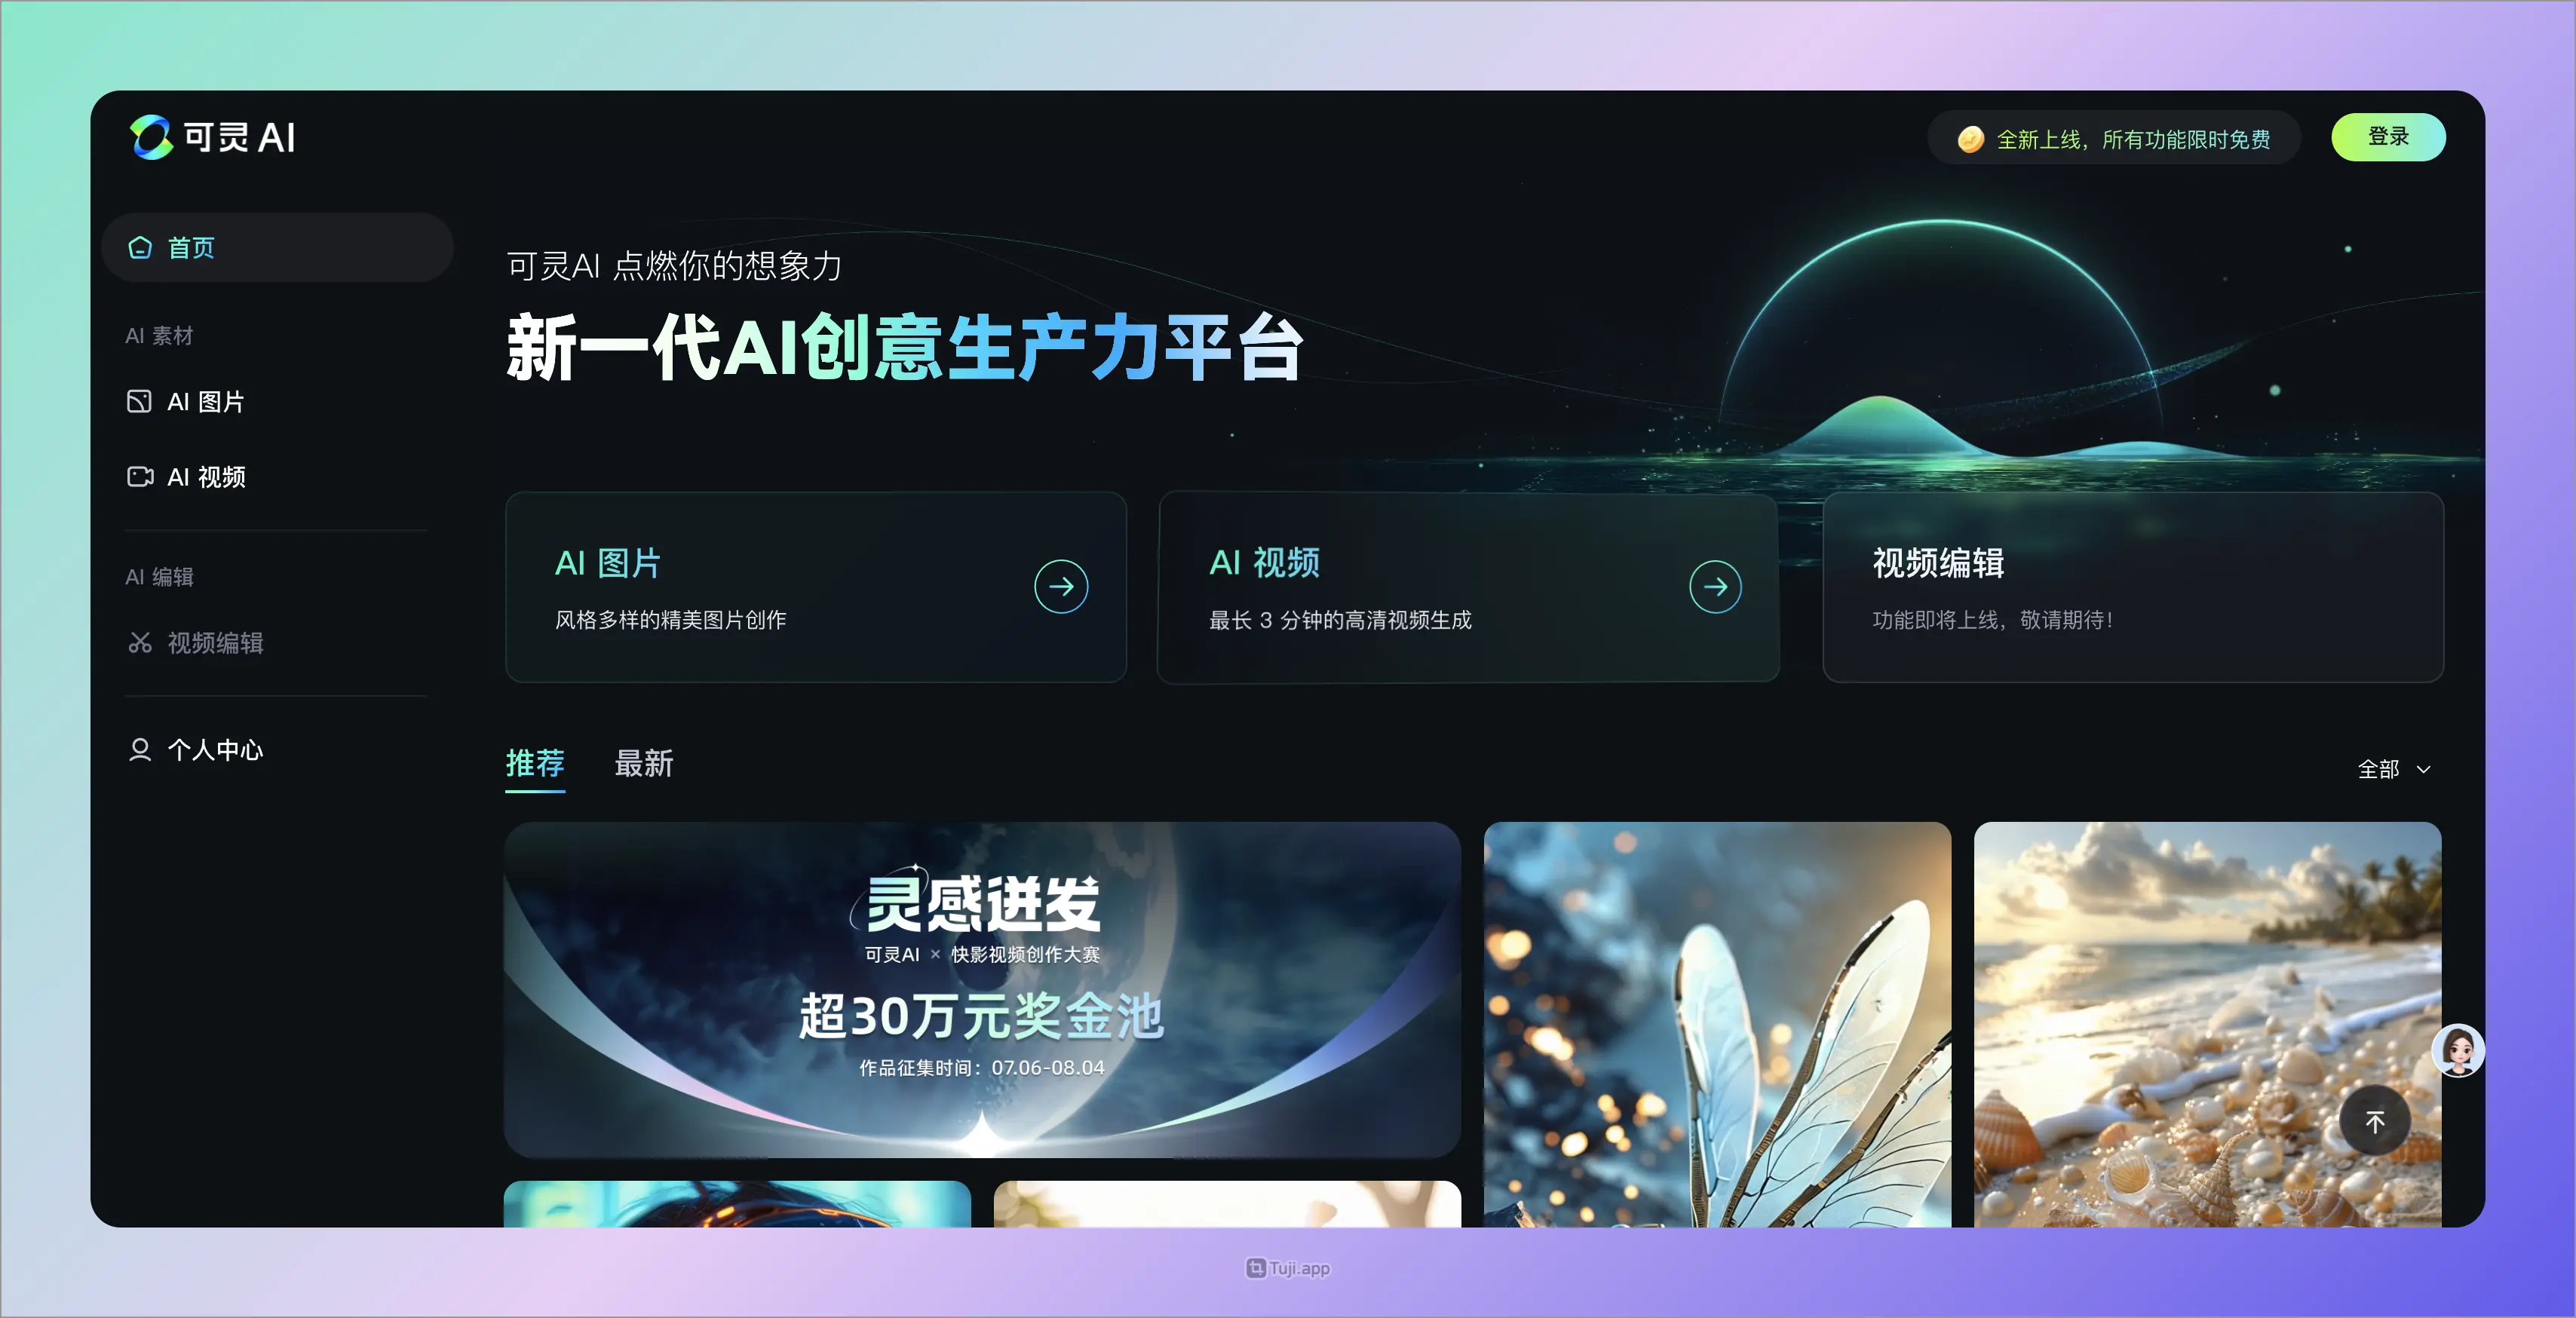
Task: Click the 可灵 AI logo icon
Action: (x=151, y=137)
